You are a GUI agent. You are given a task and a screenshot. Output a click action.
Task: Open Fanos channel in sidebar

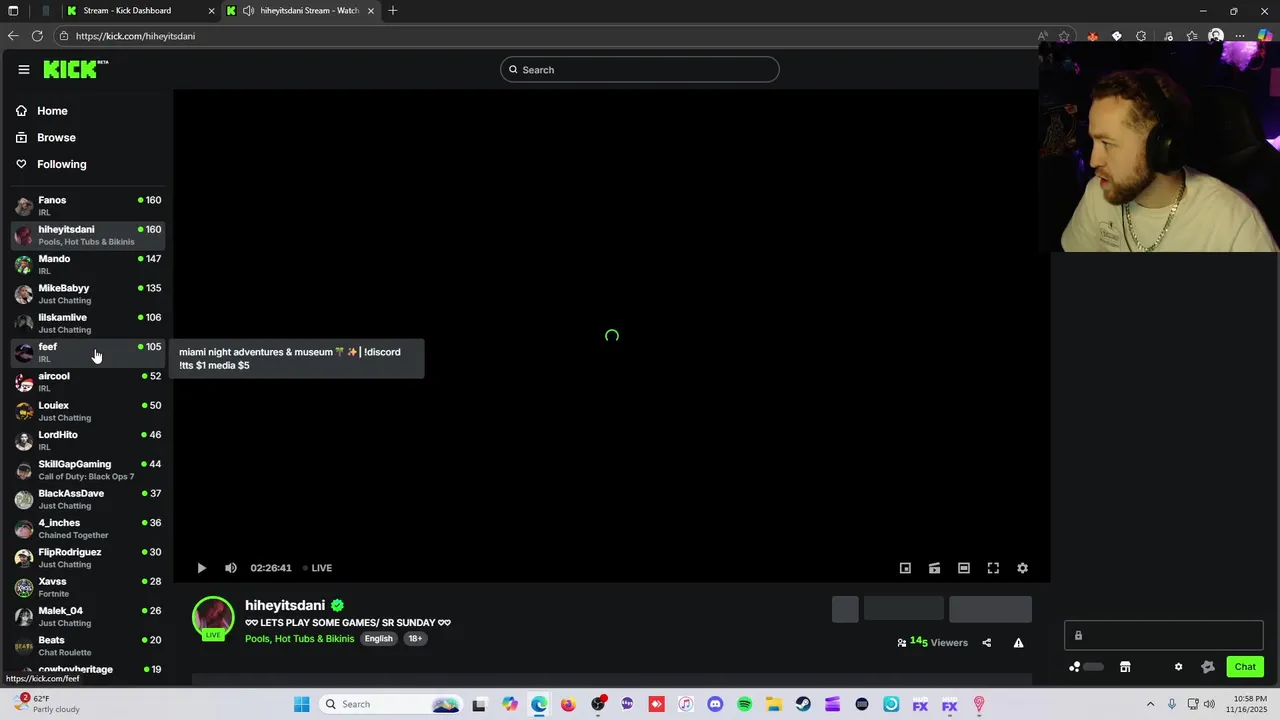(x=88, y=206)
